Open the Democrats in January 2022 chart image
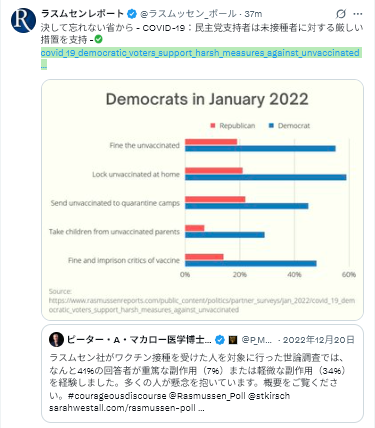This screenshot has height=428, width=375. pyautogui.click(x=202, y=200)
